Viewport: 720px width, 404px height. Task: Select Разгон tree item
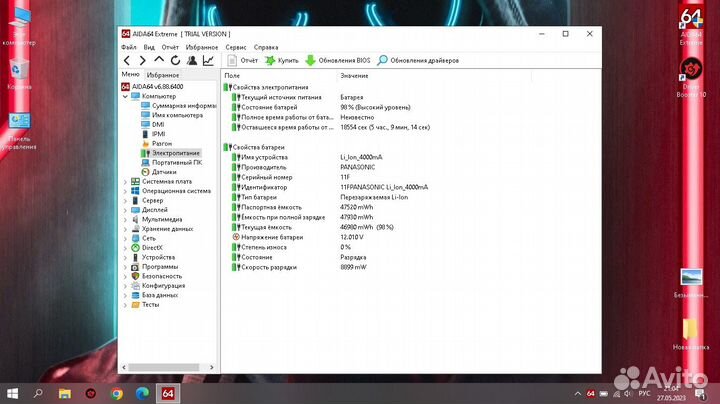(162, 143)
